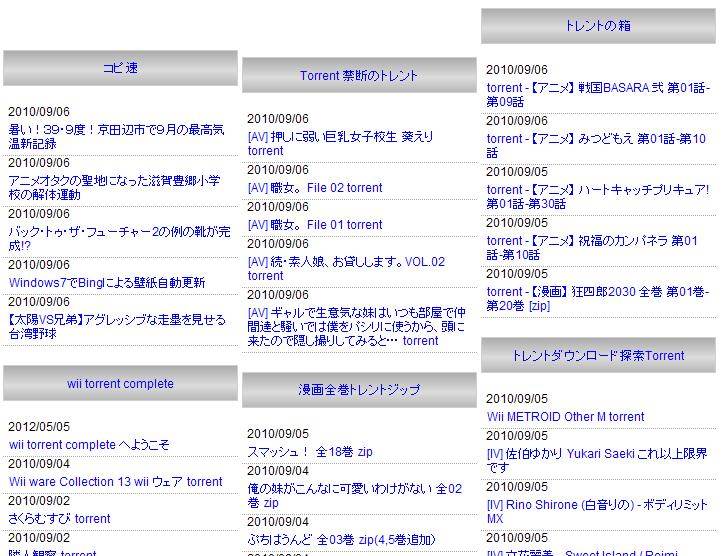Open the Torrent 禁断のトレント header link
The height and width of the screenshot is (556, 726).
(x=359, y=75)
